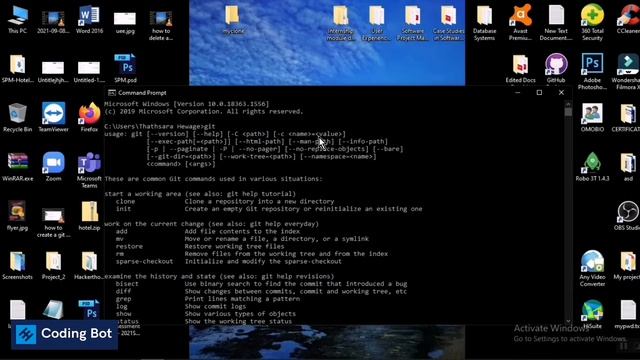
Task: Open the CERTIFICAT... folder icon
Action: pos(627,118)
